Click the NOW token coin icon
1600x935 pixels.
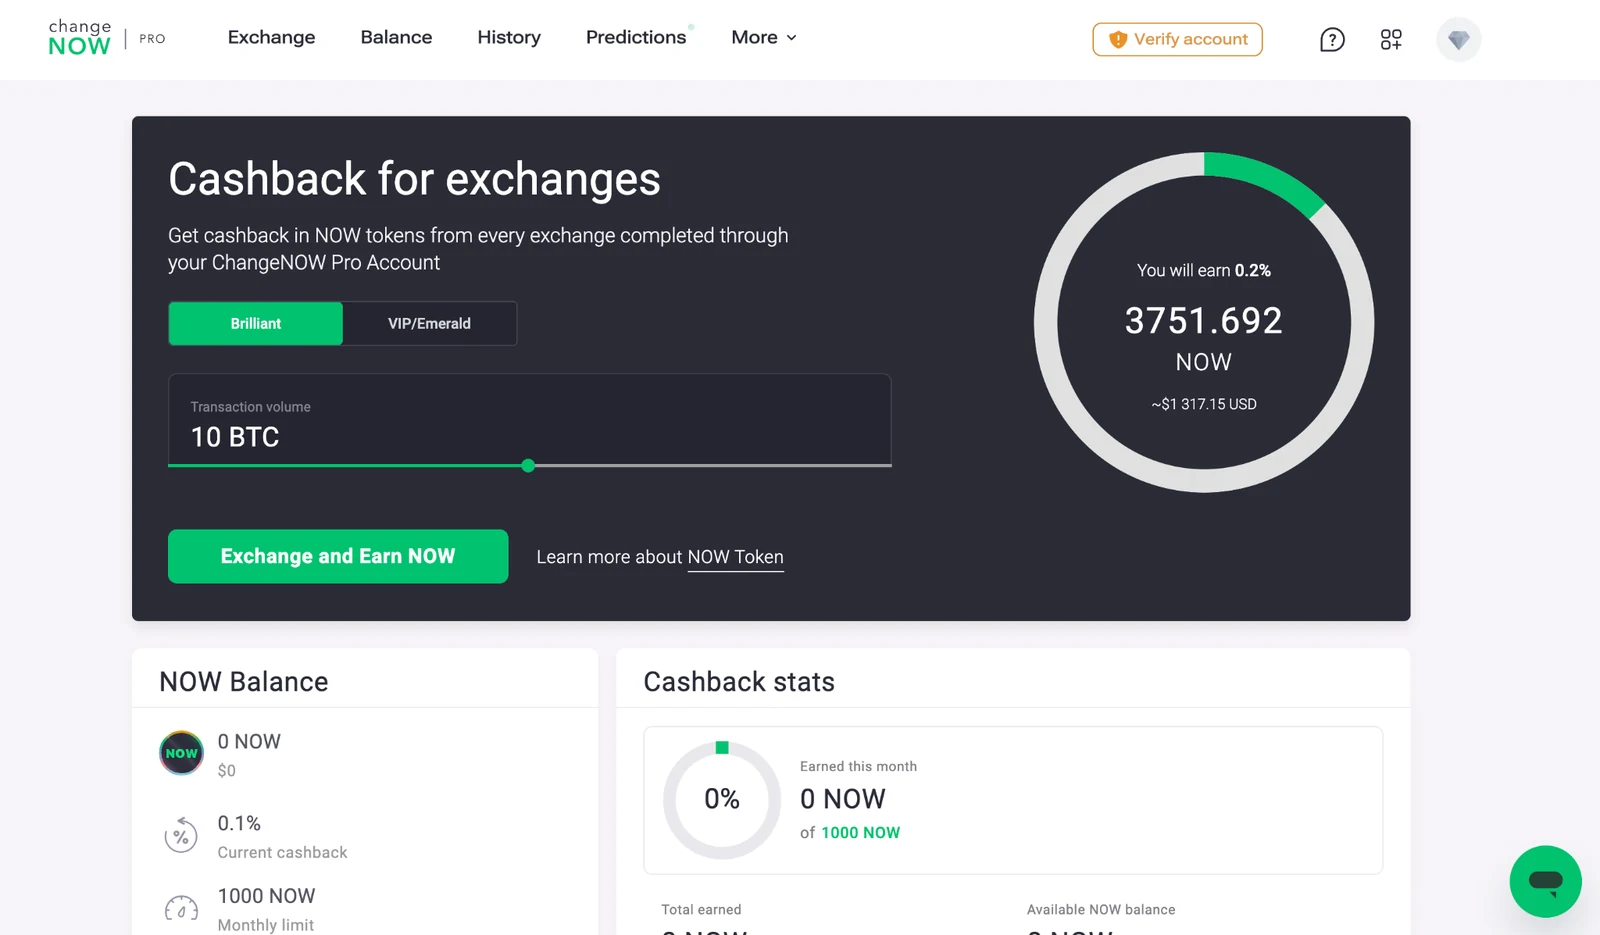click(181, 753)
